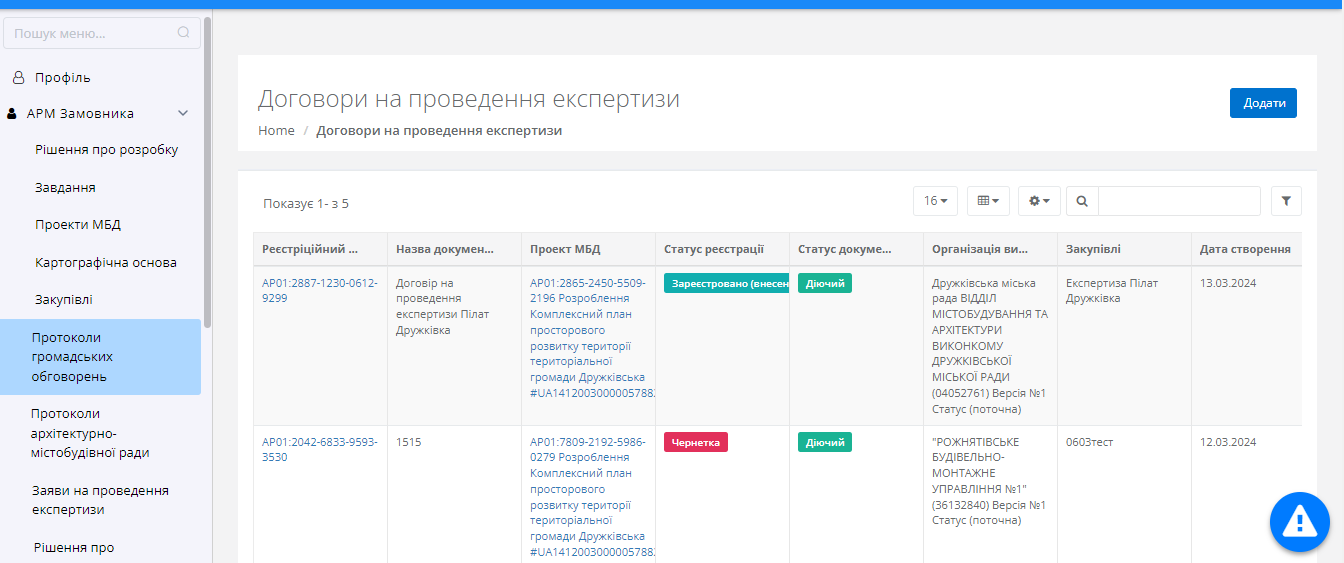Open the gear settings dropdown
The height and width of the screenshot is (563, 1344).
1039,201
